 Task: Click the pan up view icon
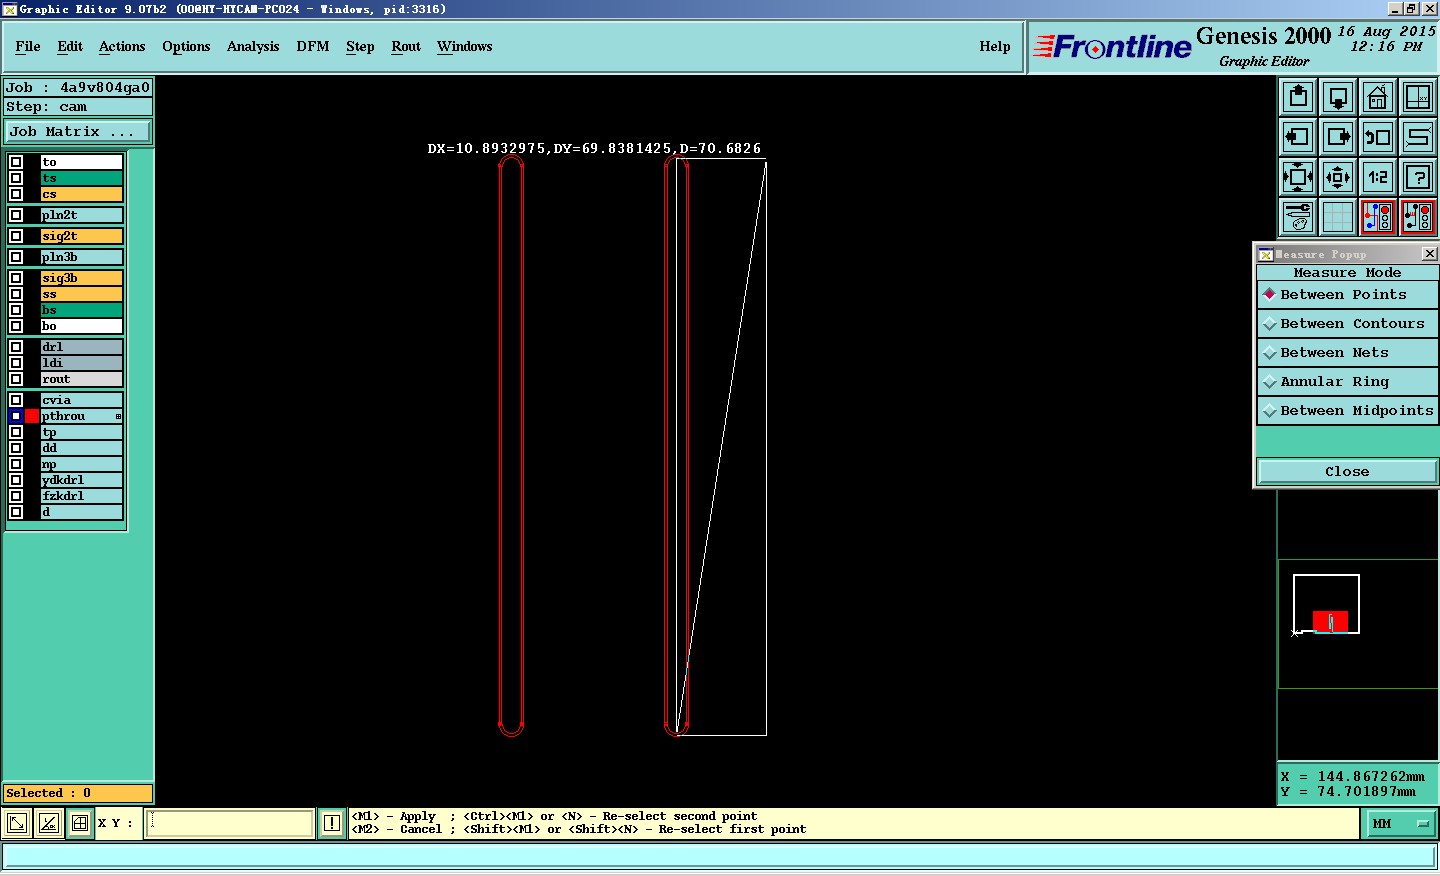[1298, 97]
